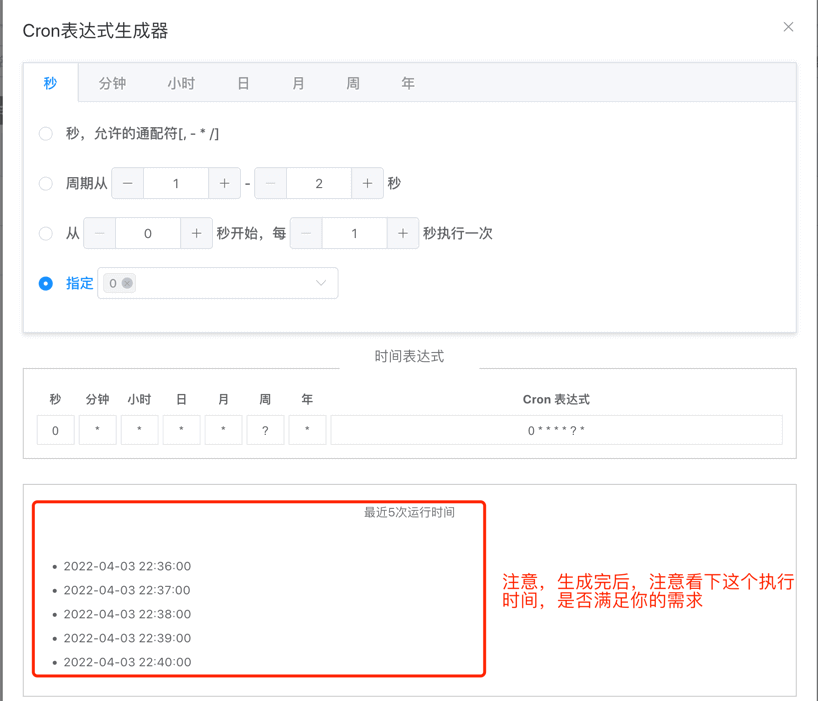
Task: Switch to the 年 tab
Action: [408, 84]
